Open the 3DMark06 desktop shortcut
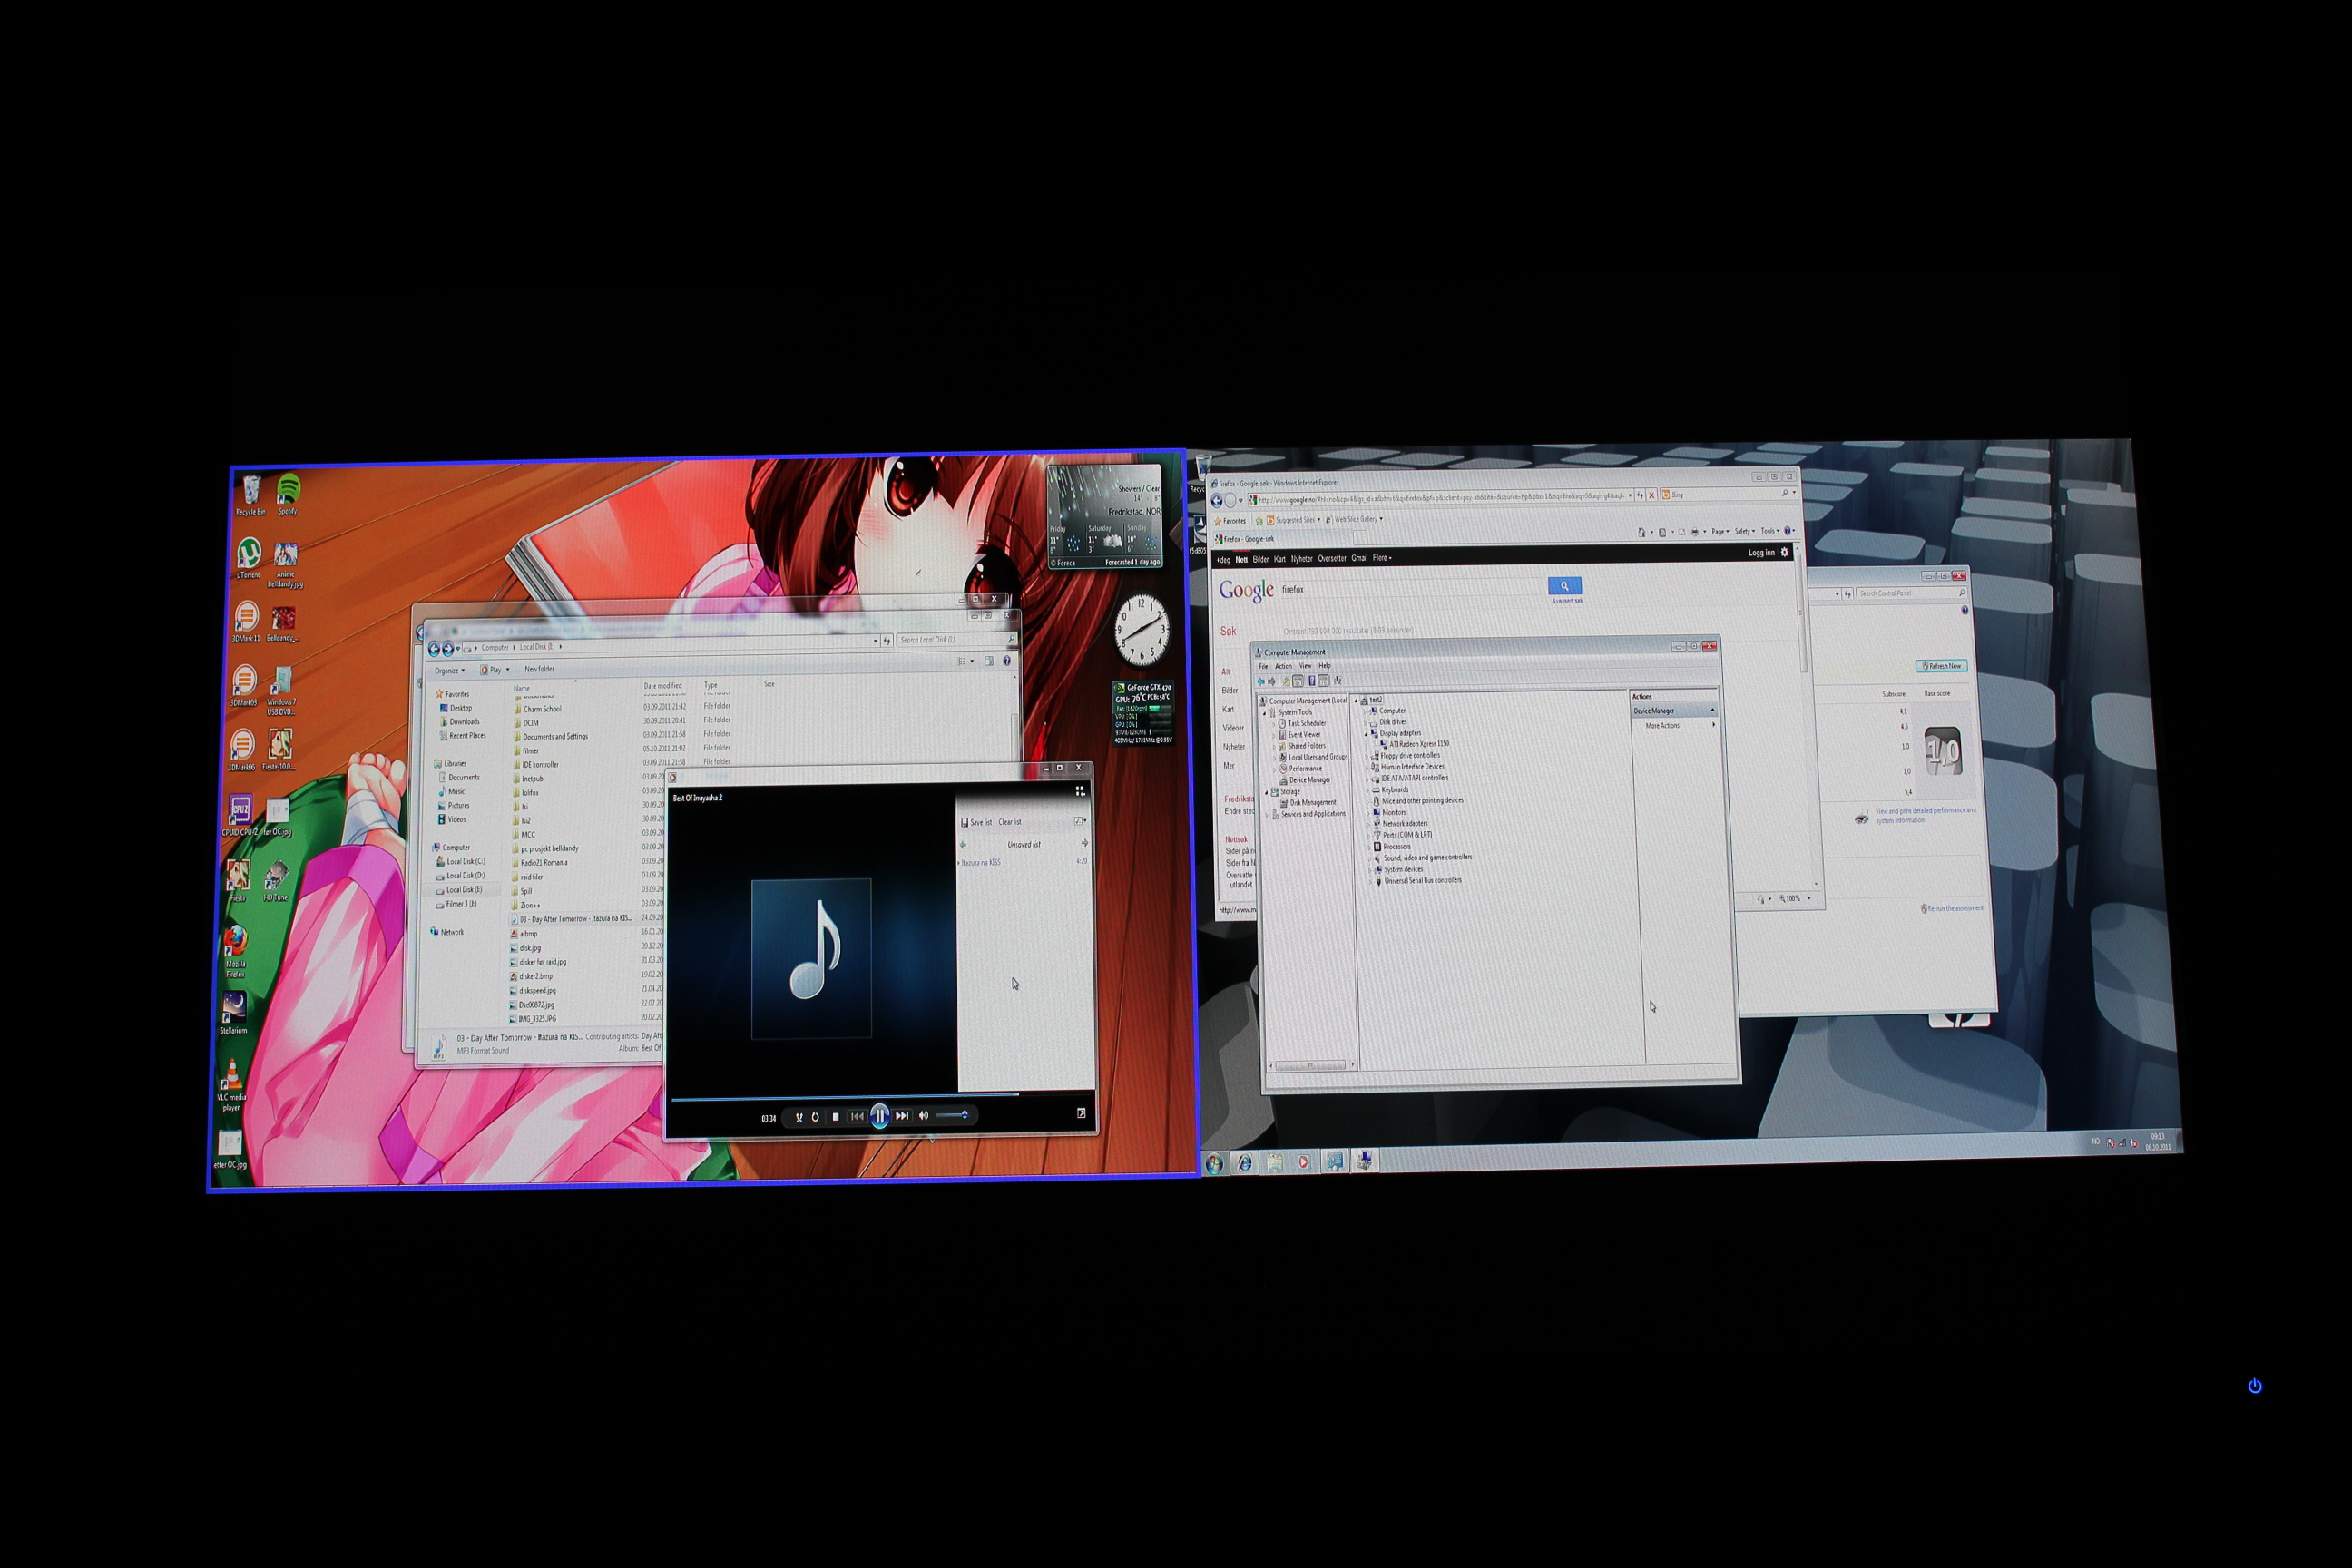The image size is (2352, 1568). 242,750
